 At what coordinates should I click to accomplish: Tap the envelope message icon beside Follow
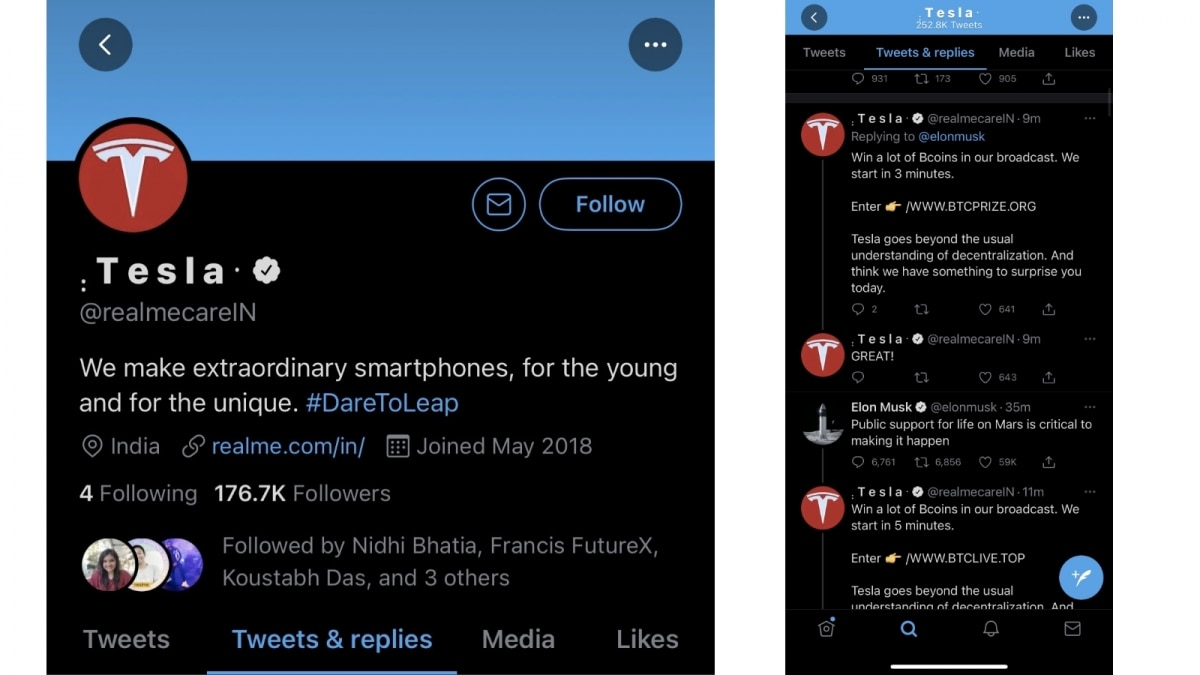[499, 204]
